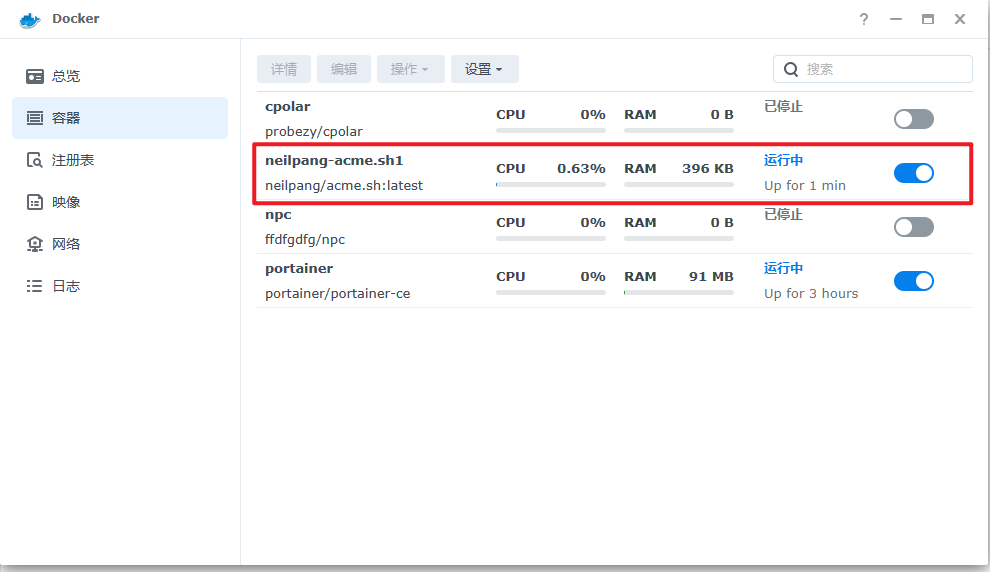Click the 396 KB RAM value
The image size is (990, 572).
pos(708,169)
